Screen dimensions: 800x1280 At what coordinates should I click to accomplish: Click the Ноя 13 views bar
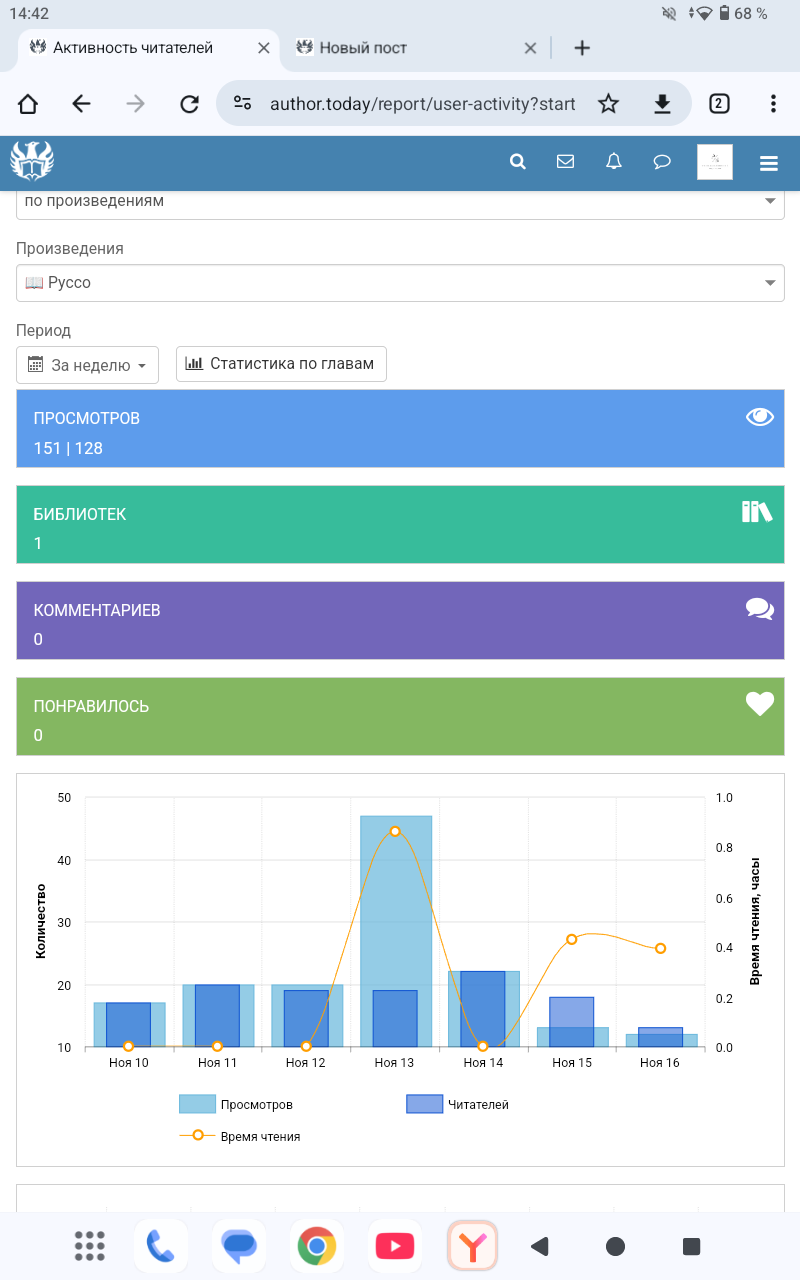396,900
